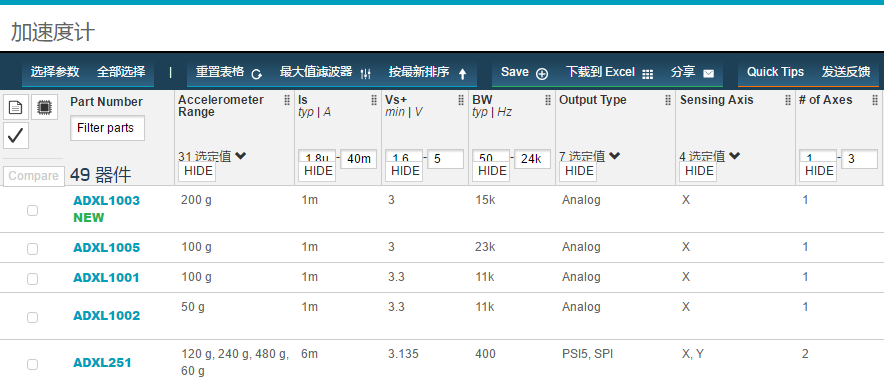Click the Part Number column header

coord(106,102)
